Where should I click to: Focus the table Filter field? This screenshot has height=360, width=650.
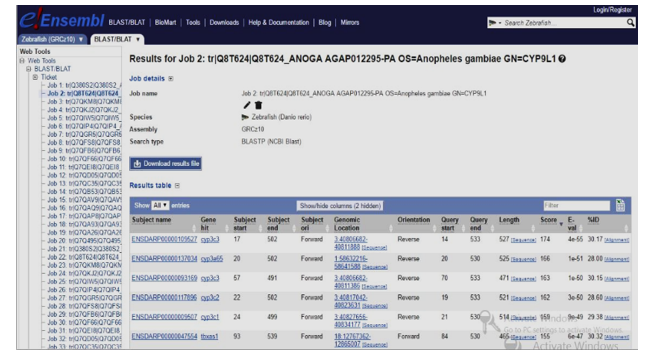577,205
